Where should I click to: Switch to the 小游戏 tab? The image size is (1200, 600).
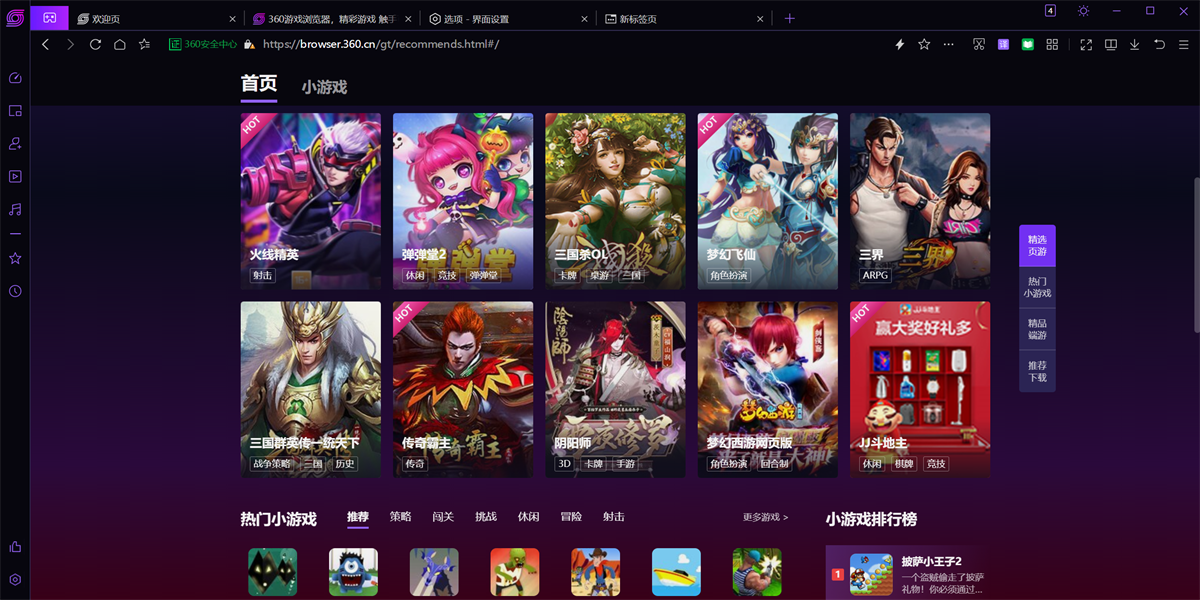pos(324,87)
